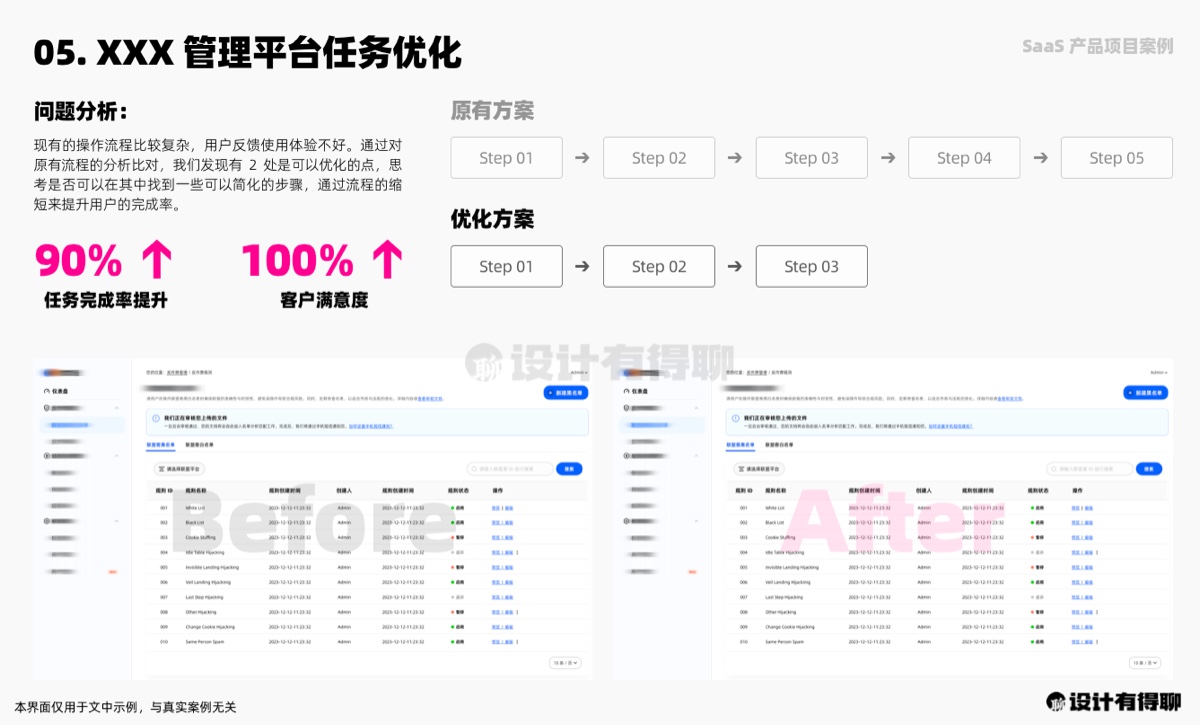1200x726 pixels.
Task: Click the arrow between Step 04 and Step 05
Action: coord(1040,158)
